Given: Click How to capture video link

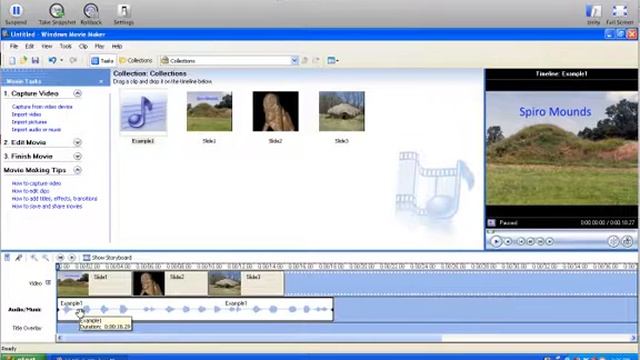Looking at the screenshot, I should 36,183.
